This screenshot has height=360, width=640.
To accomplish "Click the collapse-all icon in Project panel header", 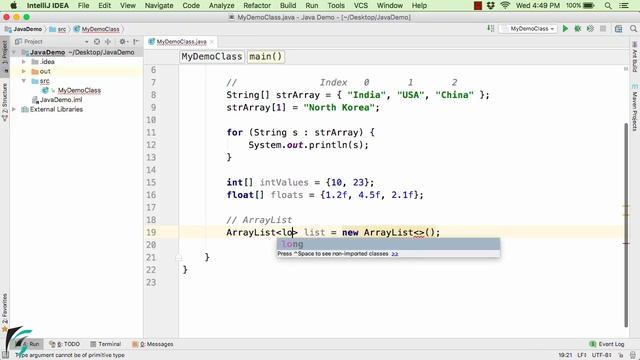I will tap(108, 42).
